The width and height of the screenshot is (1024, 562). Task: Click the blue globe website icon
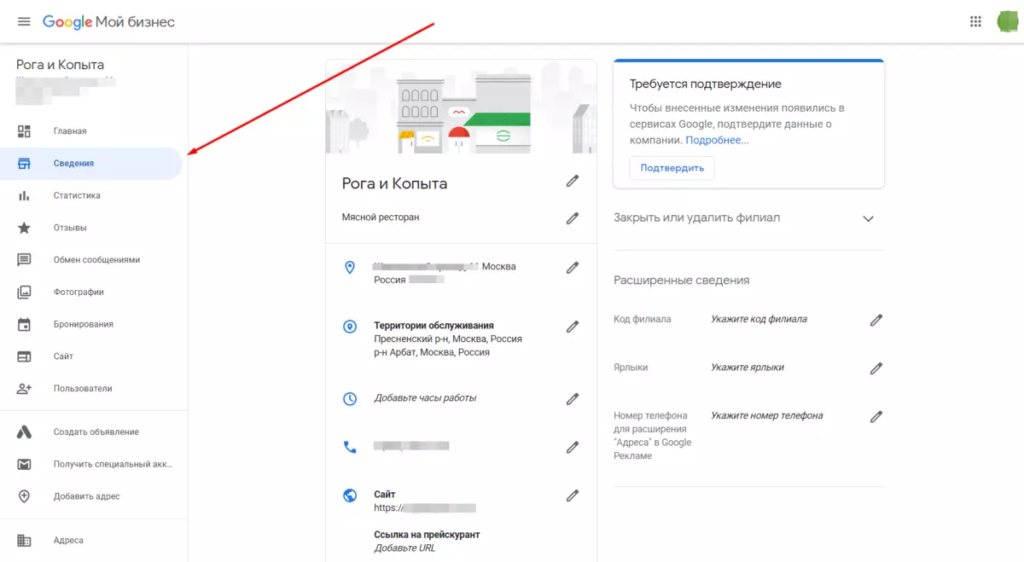pos(350,495)
